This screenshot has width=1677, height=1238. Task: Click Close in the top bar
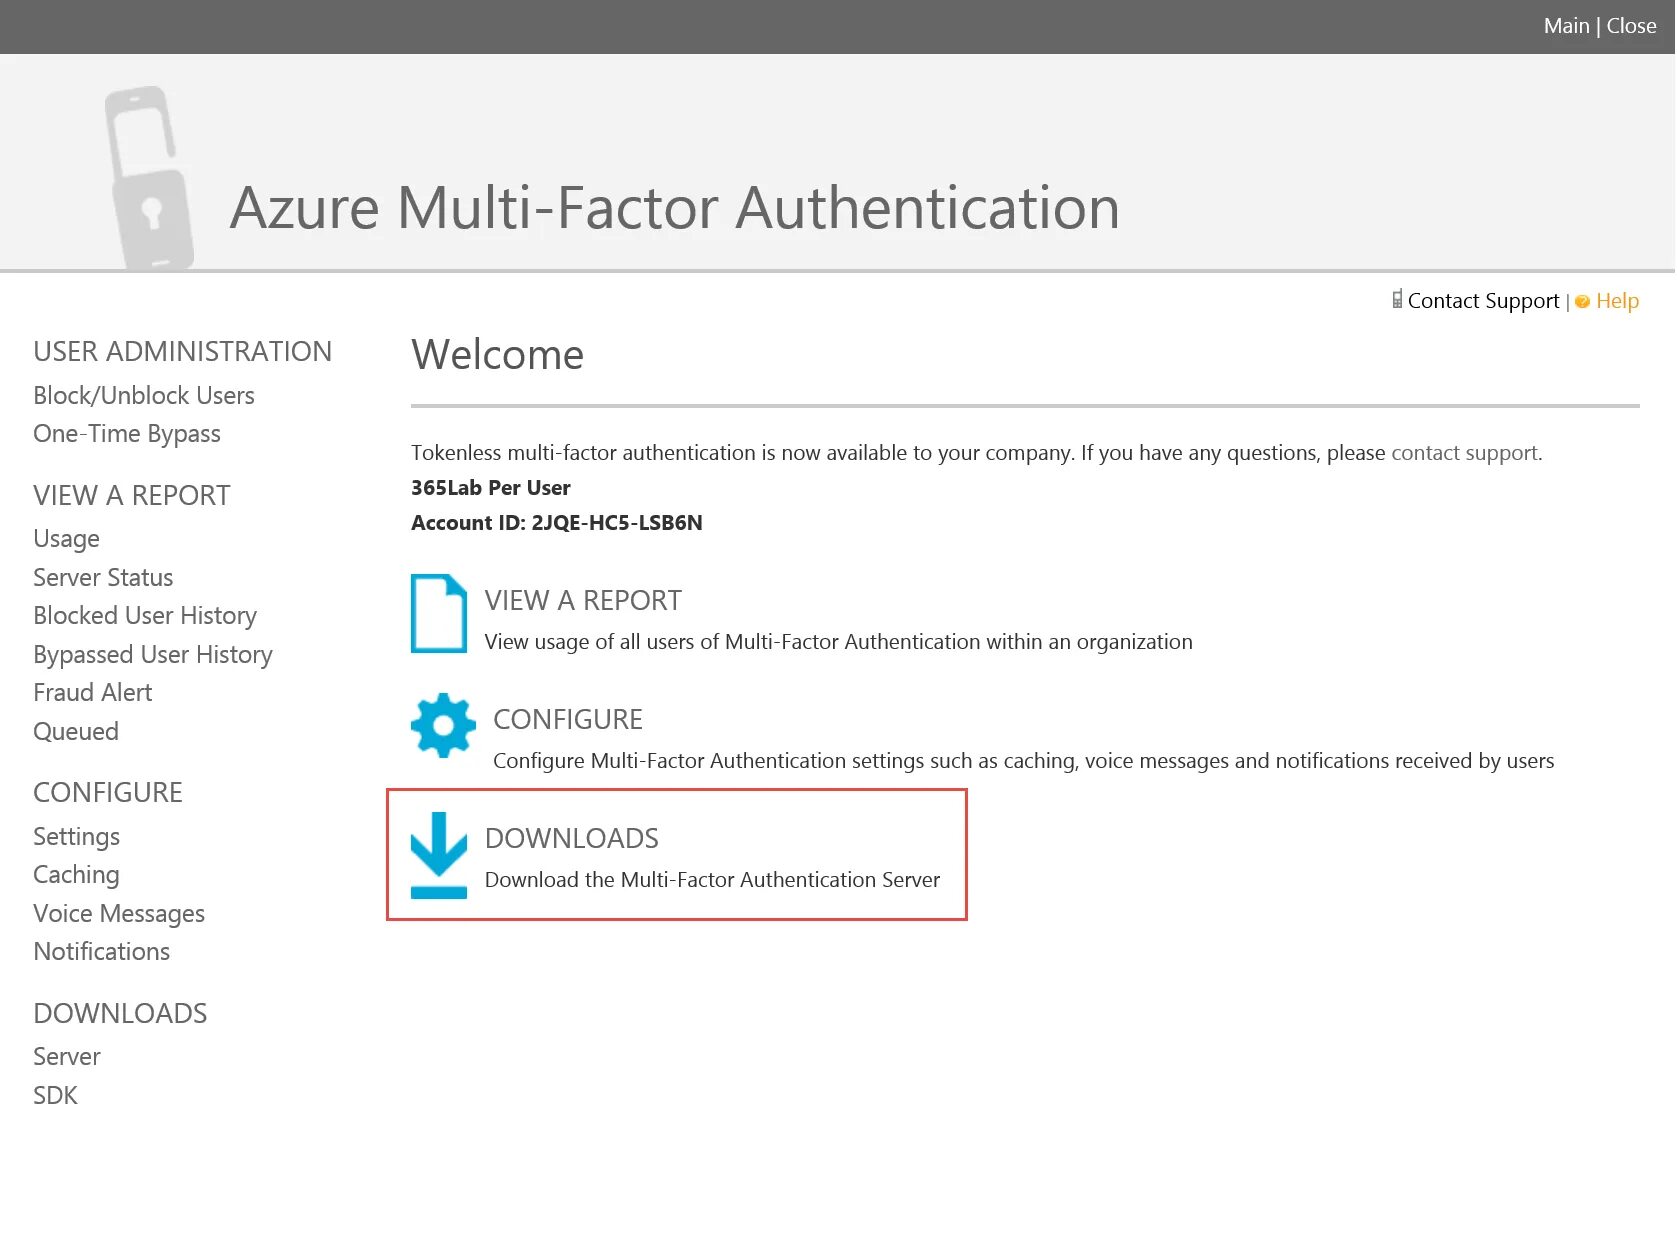(x=1631, y=26)
